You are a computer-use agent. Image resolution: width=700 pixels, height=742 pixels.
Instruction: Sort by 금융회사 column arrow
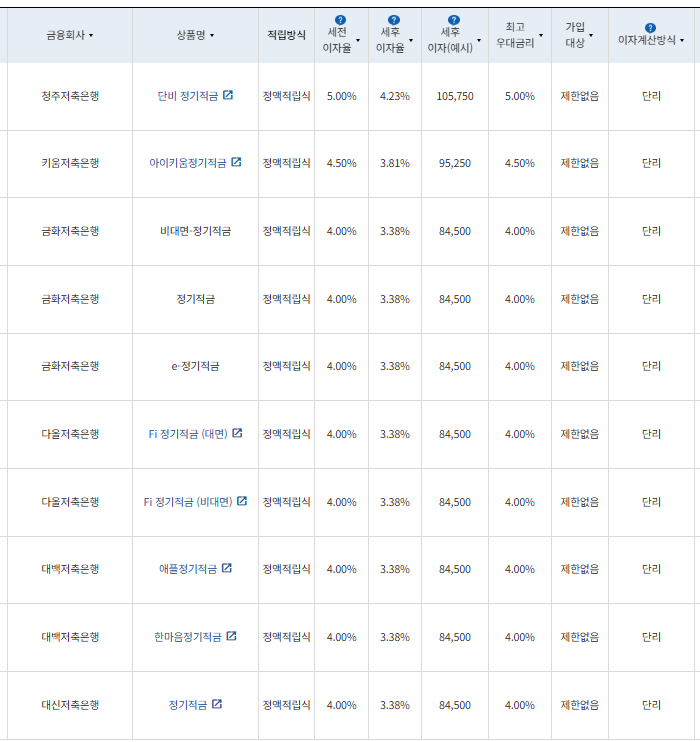(x=91, y=35)
